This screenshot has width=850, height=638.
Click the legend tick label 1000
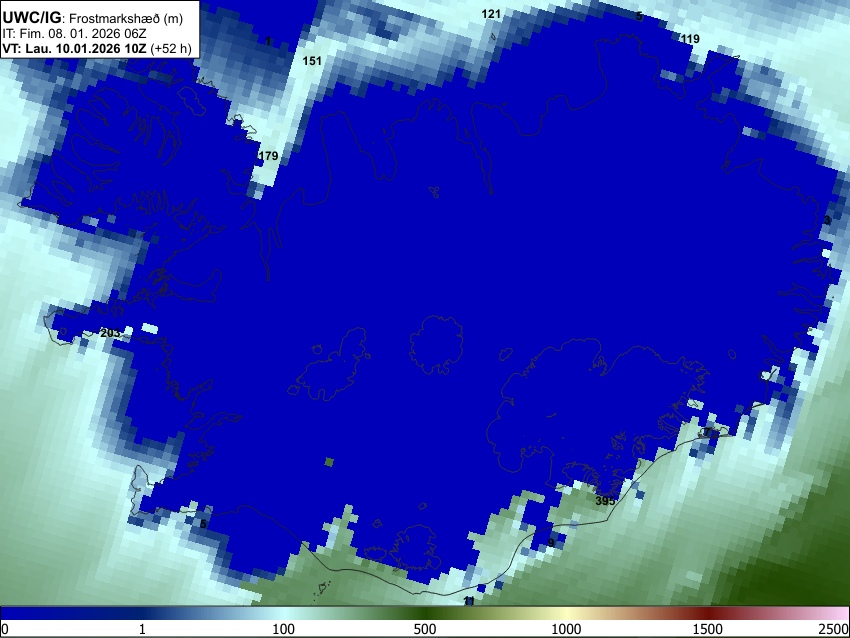point(566,629)
